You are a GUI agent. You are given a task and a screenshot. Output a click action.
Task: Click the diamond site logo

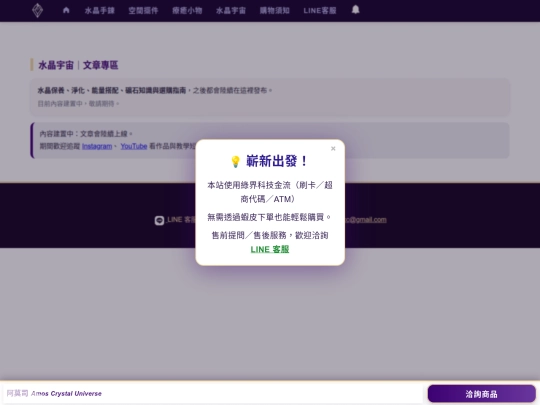37,10
